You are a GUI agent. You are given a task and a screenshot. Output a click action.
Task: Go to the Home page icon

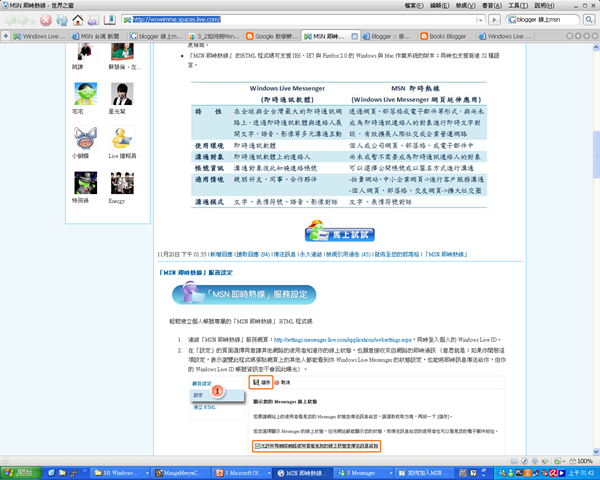78,20
